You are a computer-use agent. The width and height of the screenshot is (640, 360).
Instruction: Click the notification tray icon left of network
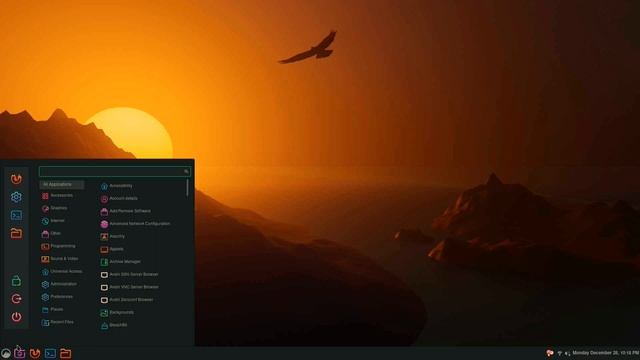coord(550,353)
